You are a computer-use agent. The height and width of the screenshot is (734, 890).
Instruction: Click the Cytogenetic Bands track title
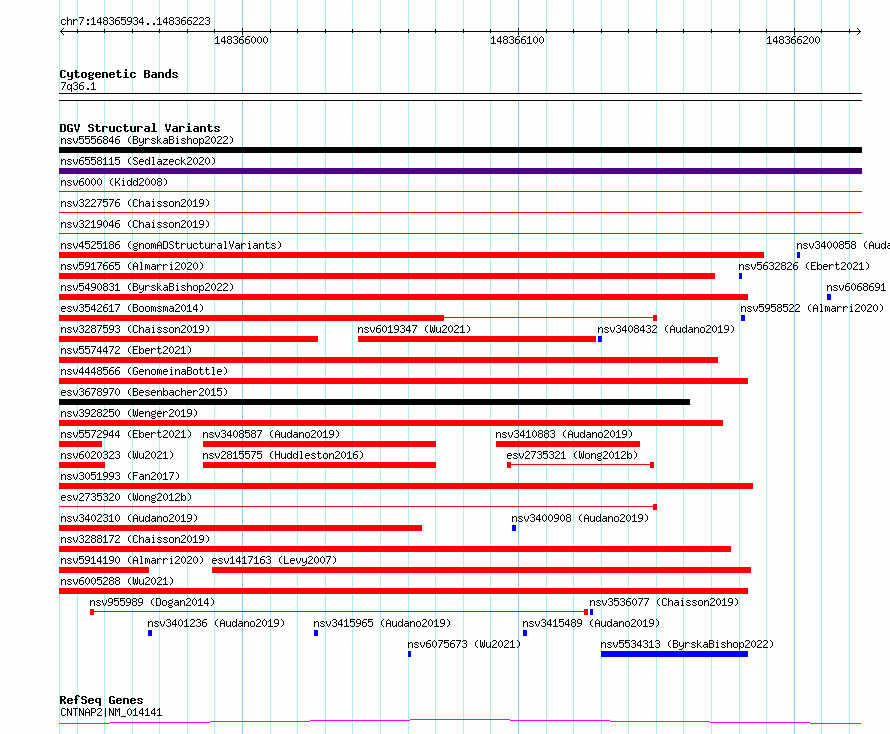pyautogui.click(x=119, y=74)
